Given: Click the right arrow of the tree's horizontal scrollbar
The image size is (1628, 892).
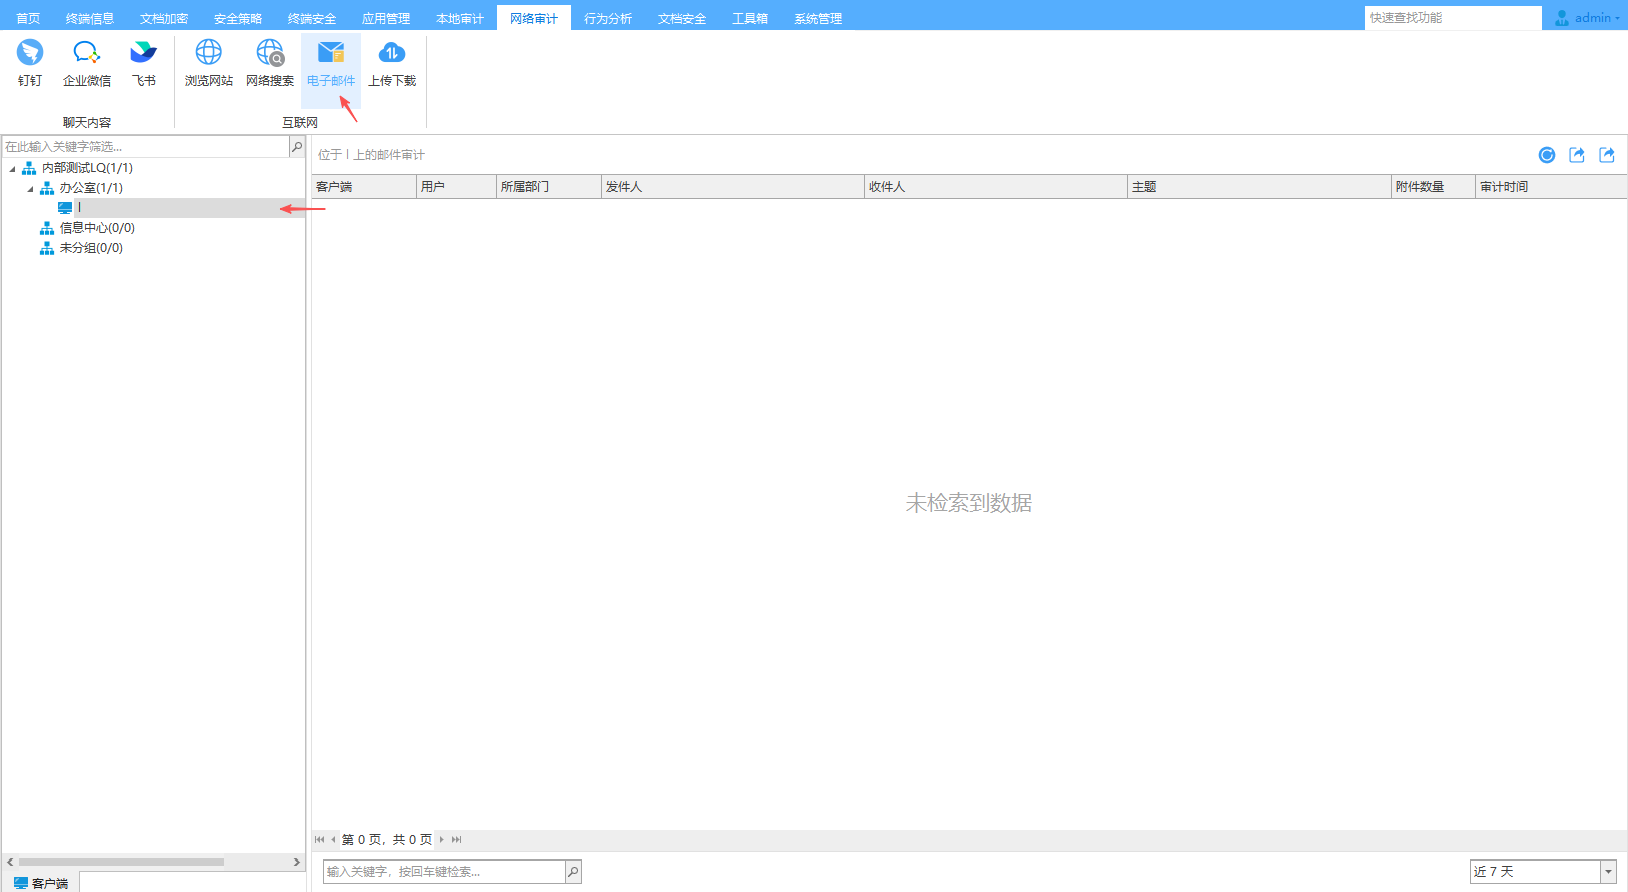Looking at the screenshot, I should point(296,862).
